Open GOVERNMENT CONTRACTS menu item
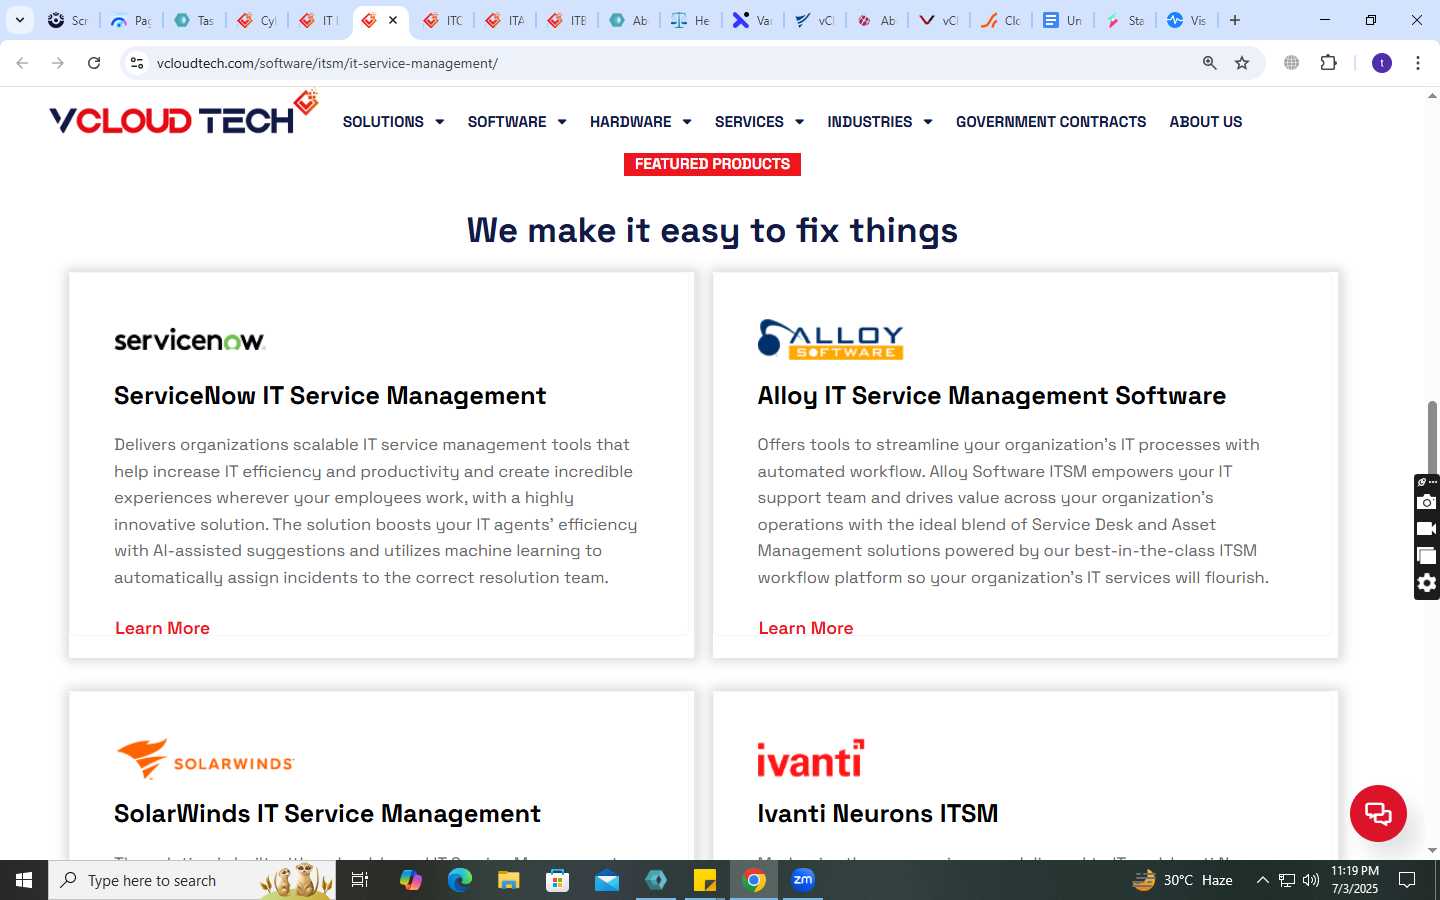 1051,122
